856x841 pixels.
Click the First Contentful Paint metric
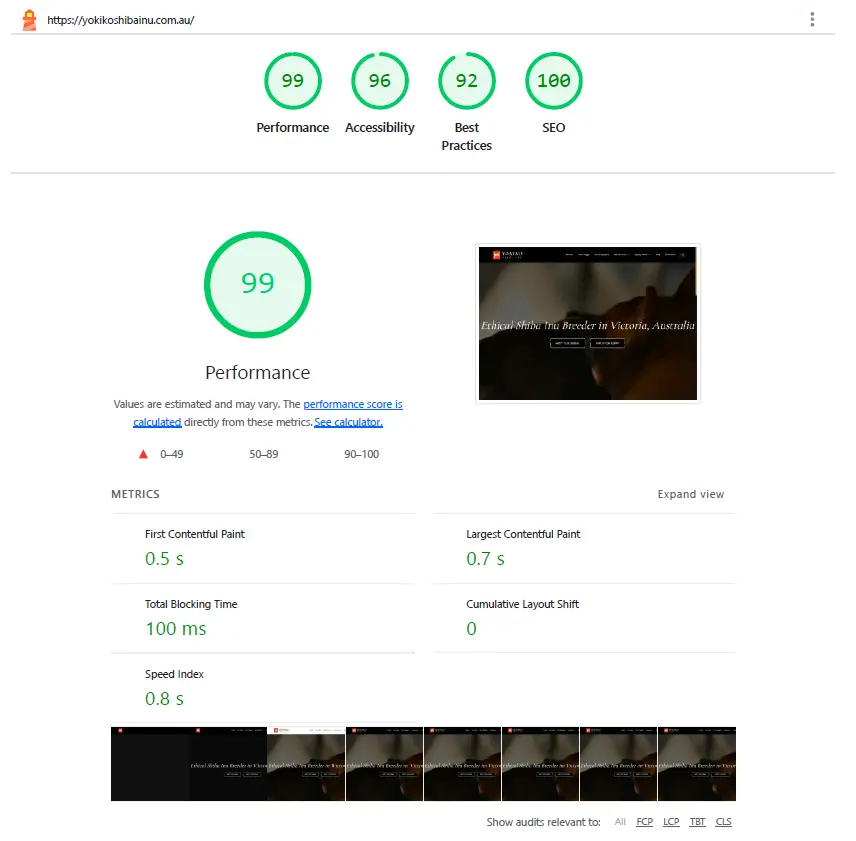click(x=263, y=548)
